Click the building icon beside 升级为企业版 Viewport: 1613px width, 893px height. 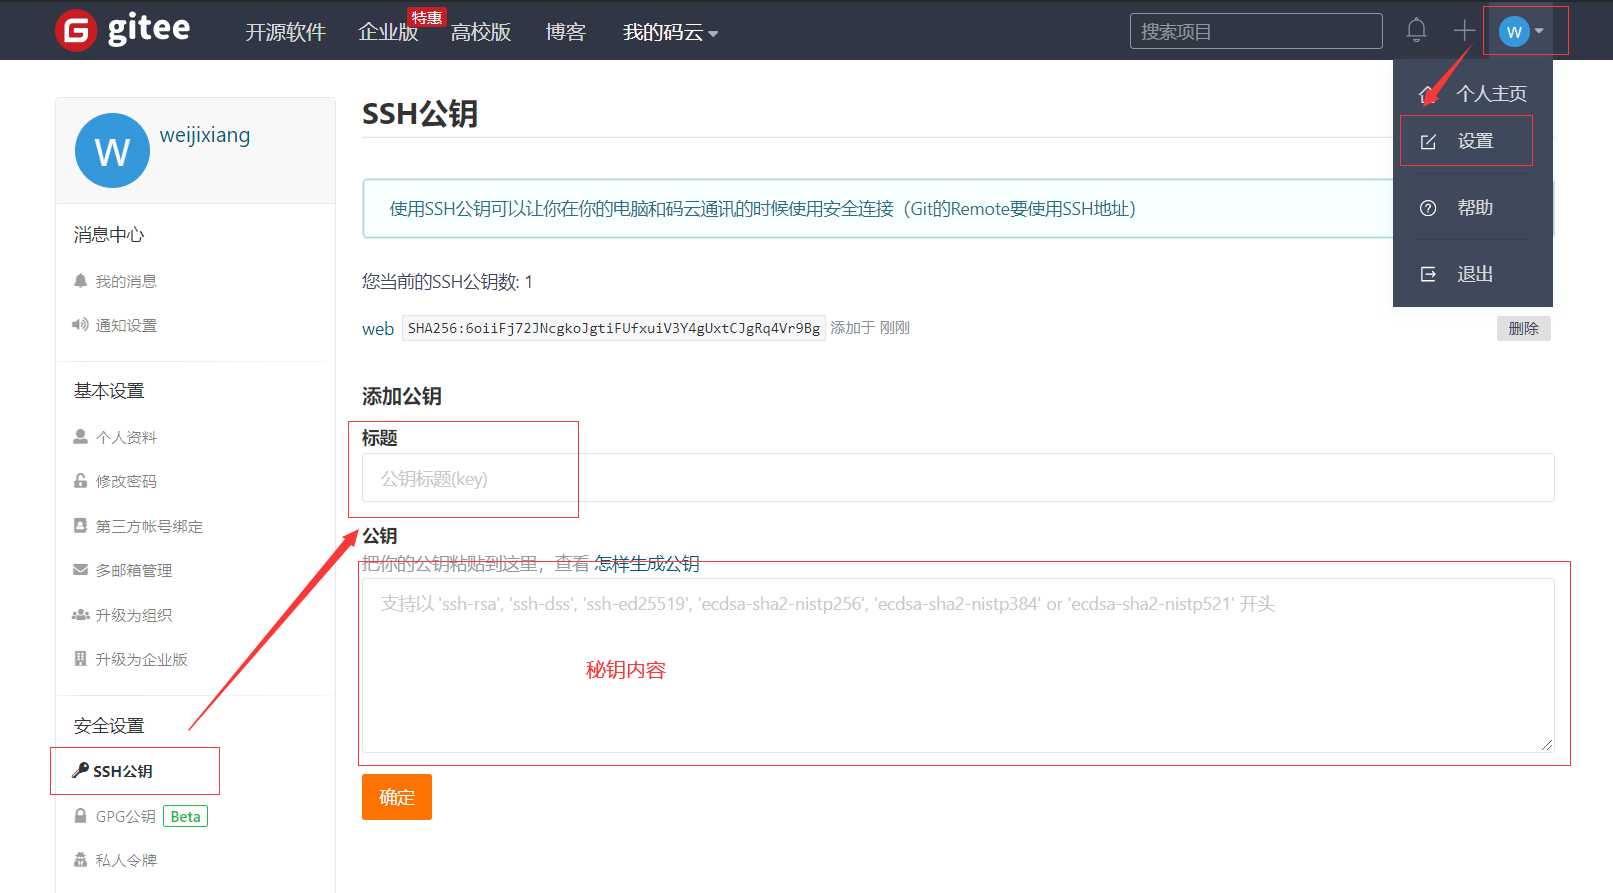[x=80, y=659]
